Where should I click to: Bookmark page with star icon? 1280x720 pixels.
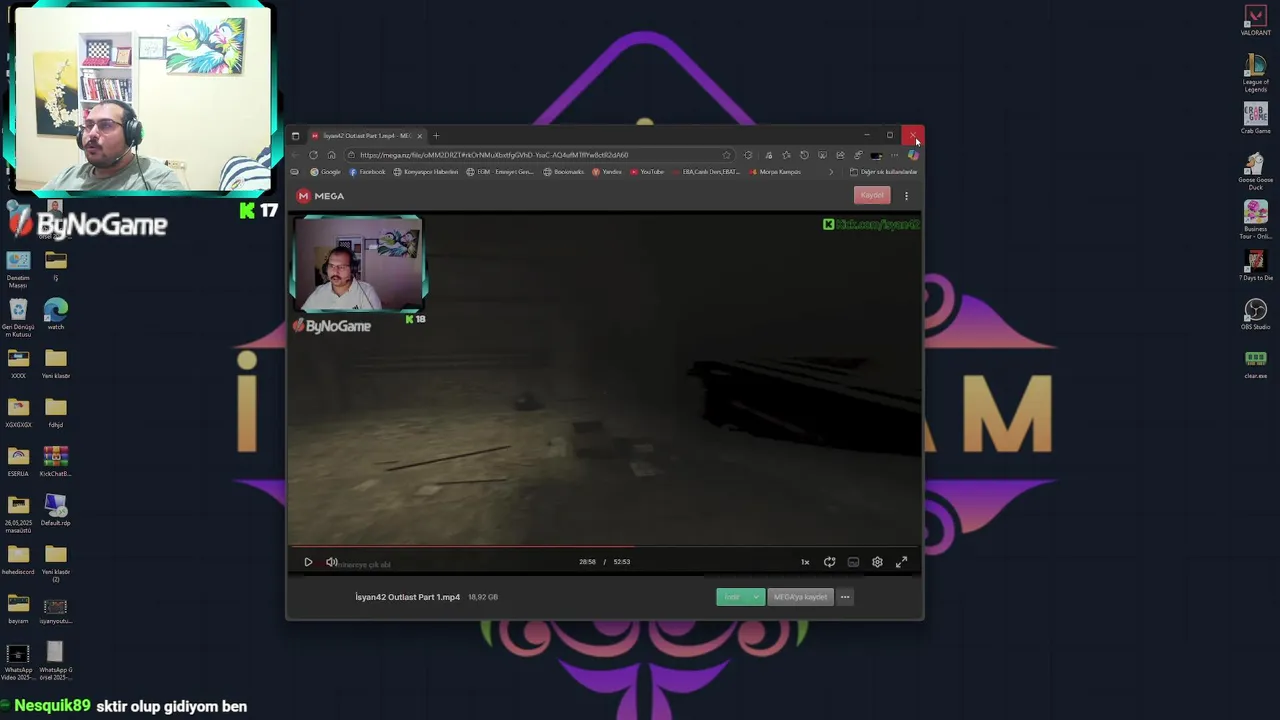coord(726,155)
